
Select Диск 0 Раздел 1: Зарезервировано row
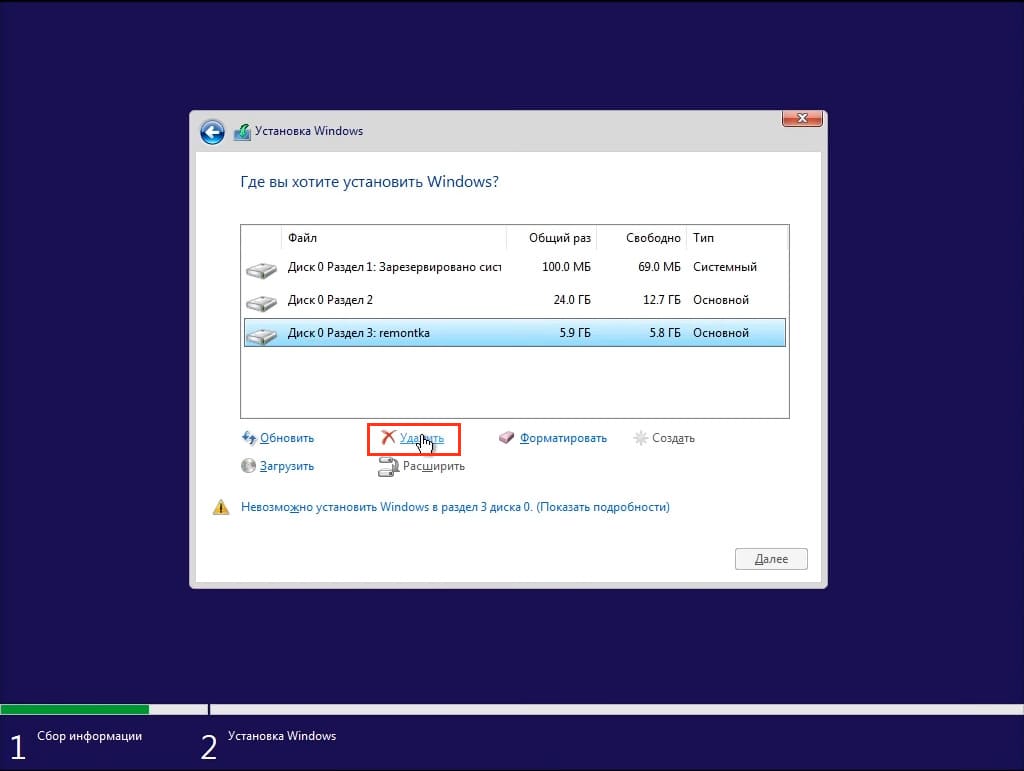pyautogui.click(x=515, y=267)
